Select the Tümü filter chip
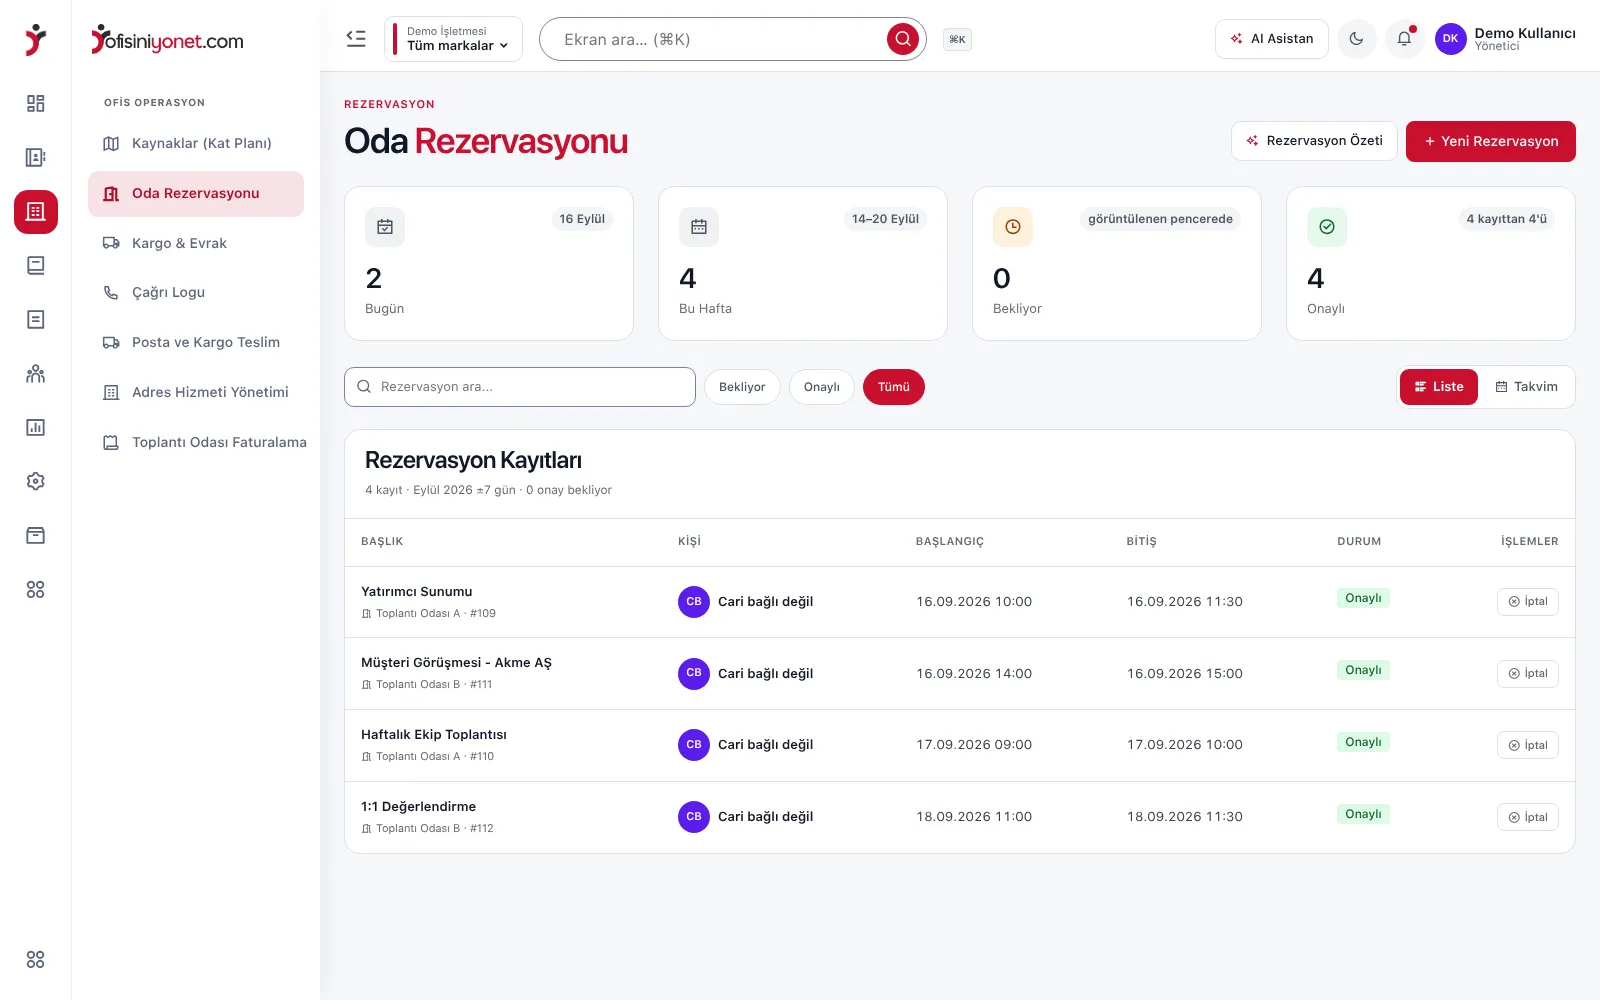This screenshot has width=1600, height=1000. [894, 387]
